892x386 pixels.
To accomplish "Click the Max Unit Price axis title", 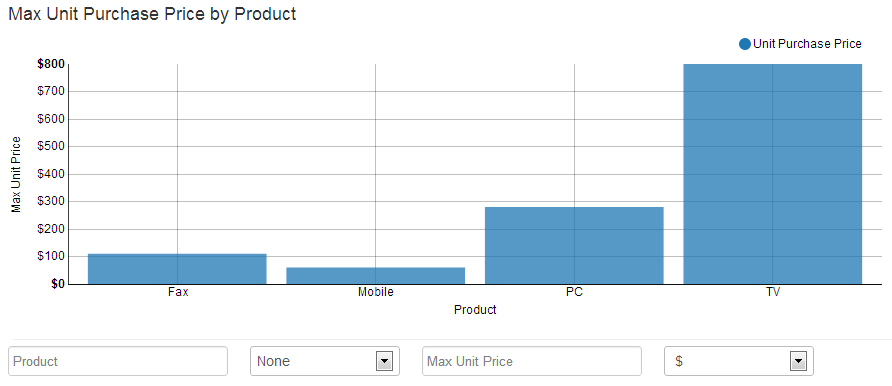I will tap(16, 174).
